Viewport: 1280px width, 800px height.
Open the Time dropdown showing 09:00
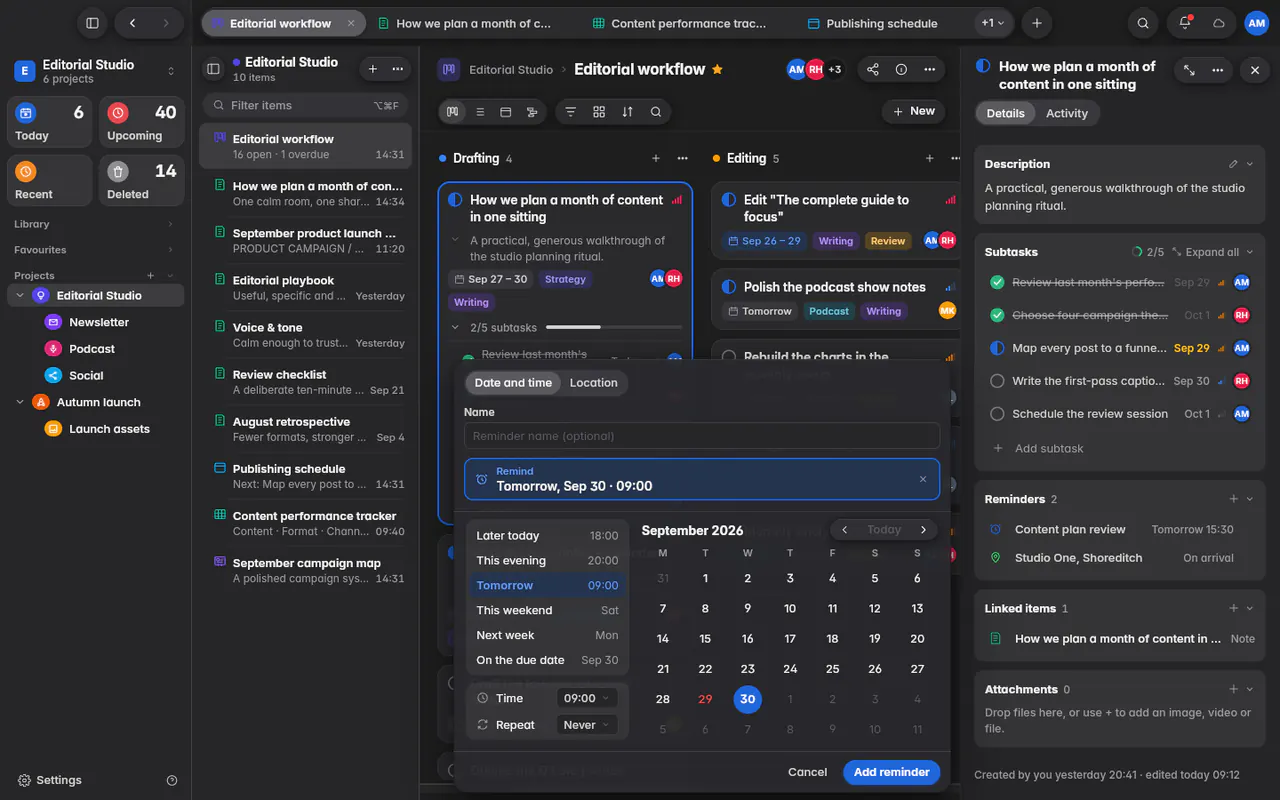586,698
